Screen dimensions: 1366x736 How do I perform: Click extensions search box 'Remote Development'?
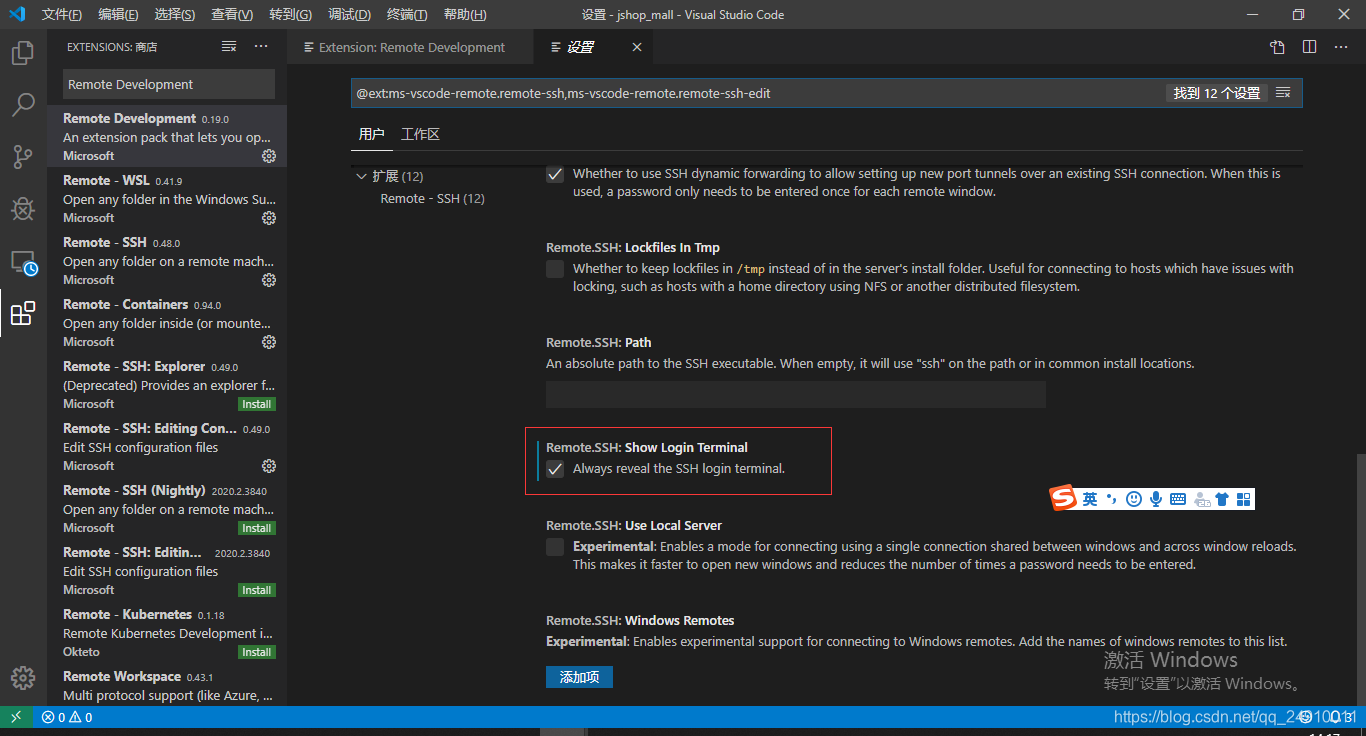coord(169,84)
